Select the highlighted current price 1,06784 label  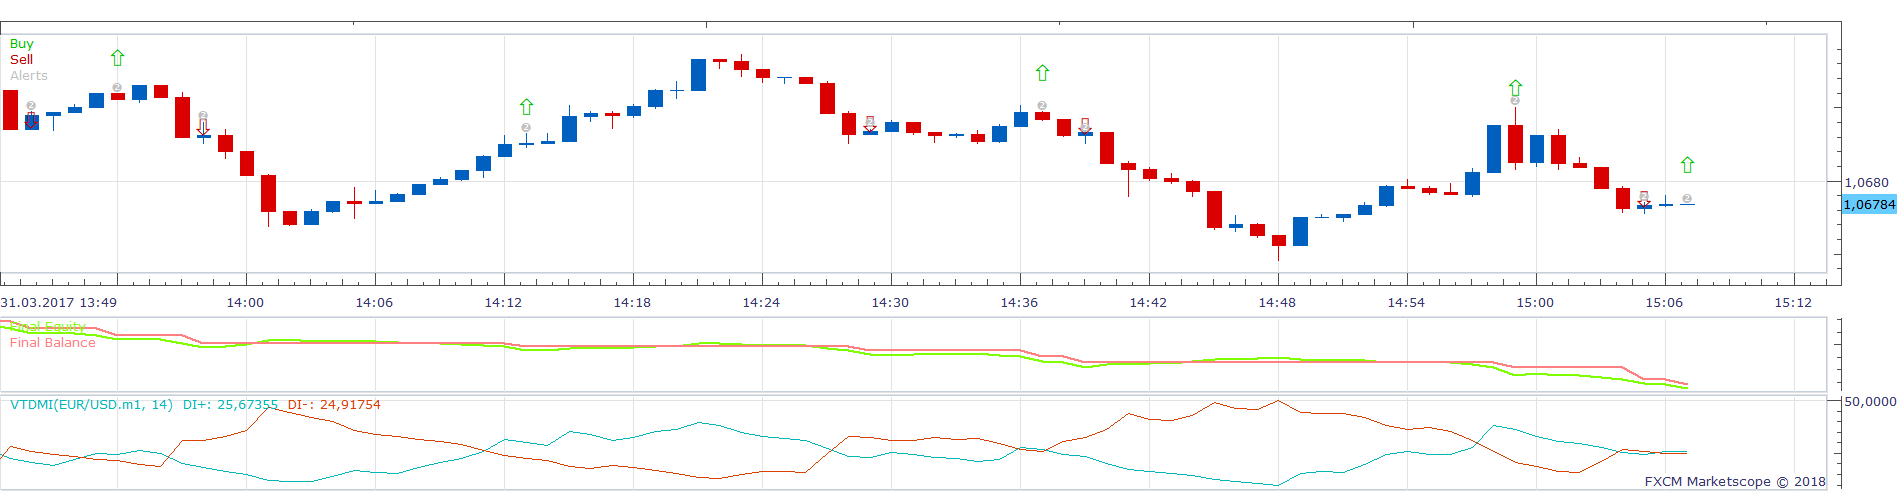[x=1869, y=205]
